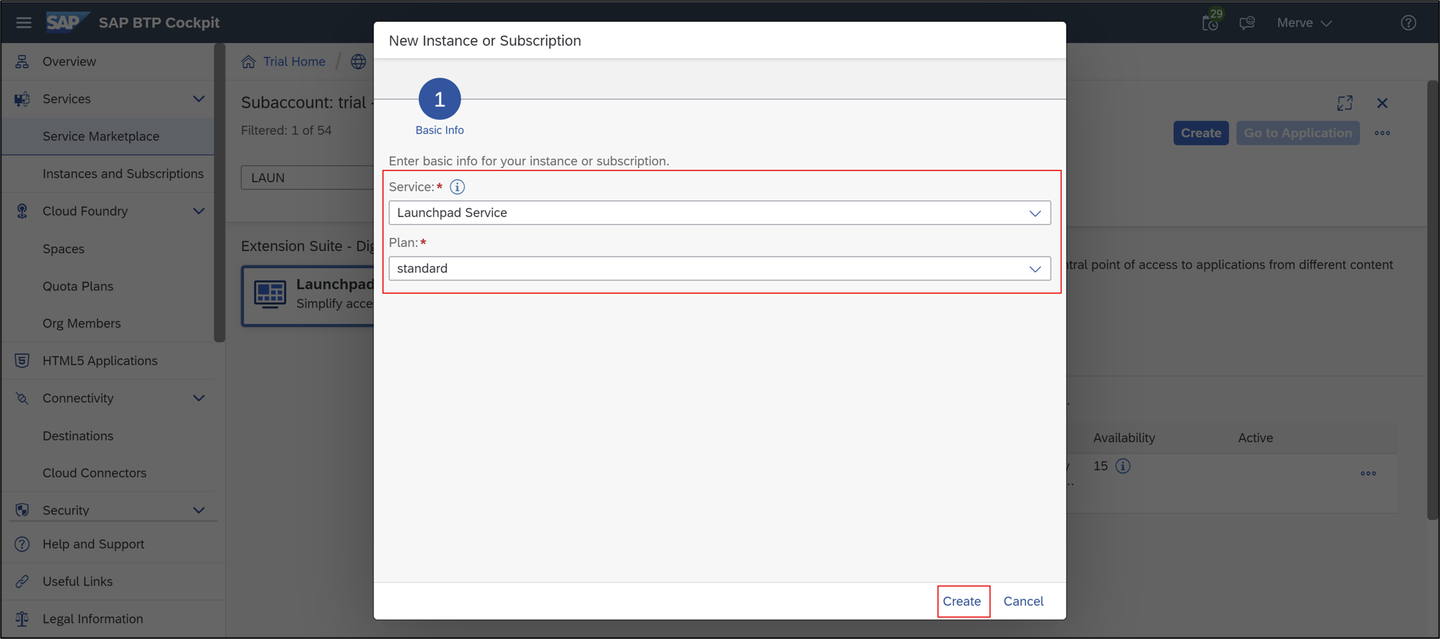Screen dimensions: 1440x639
Task: Open the recent activity icon with badge 29
Action: pyautogui.click(x=1211, y=22)
